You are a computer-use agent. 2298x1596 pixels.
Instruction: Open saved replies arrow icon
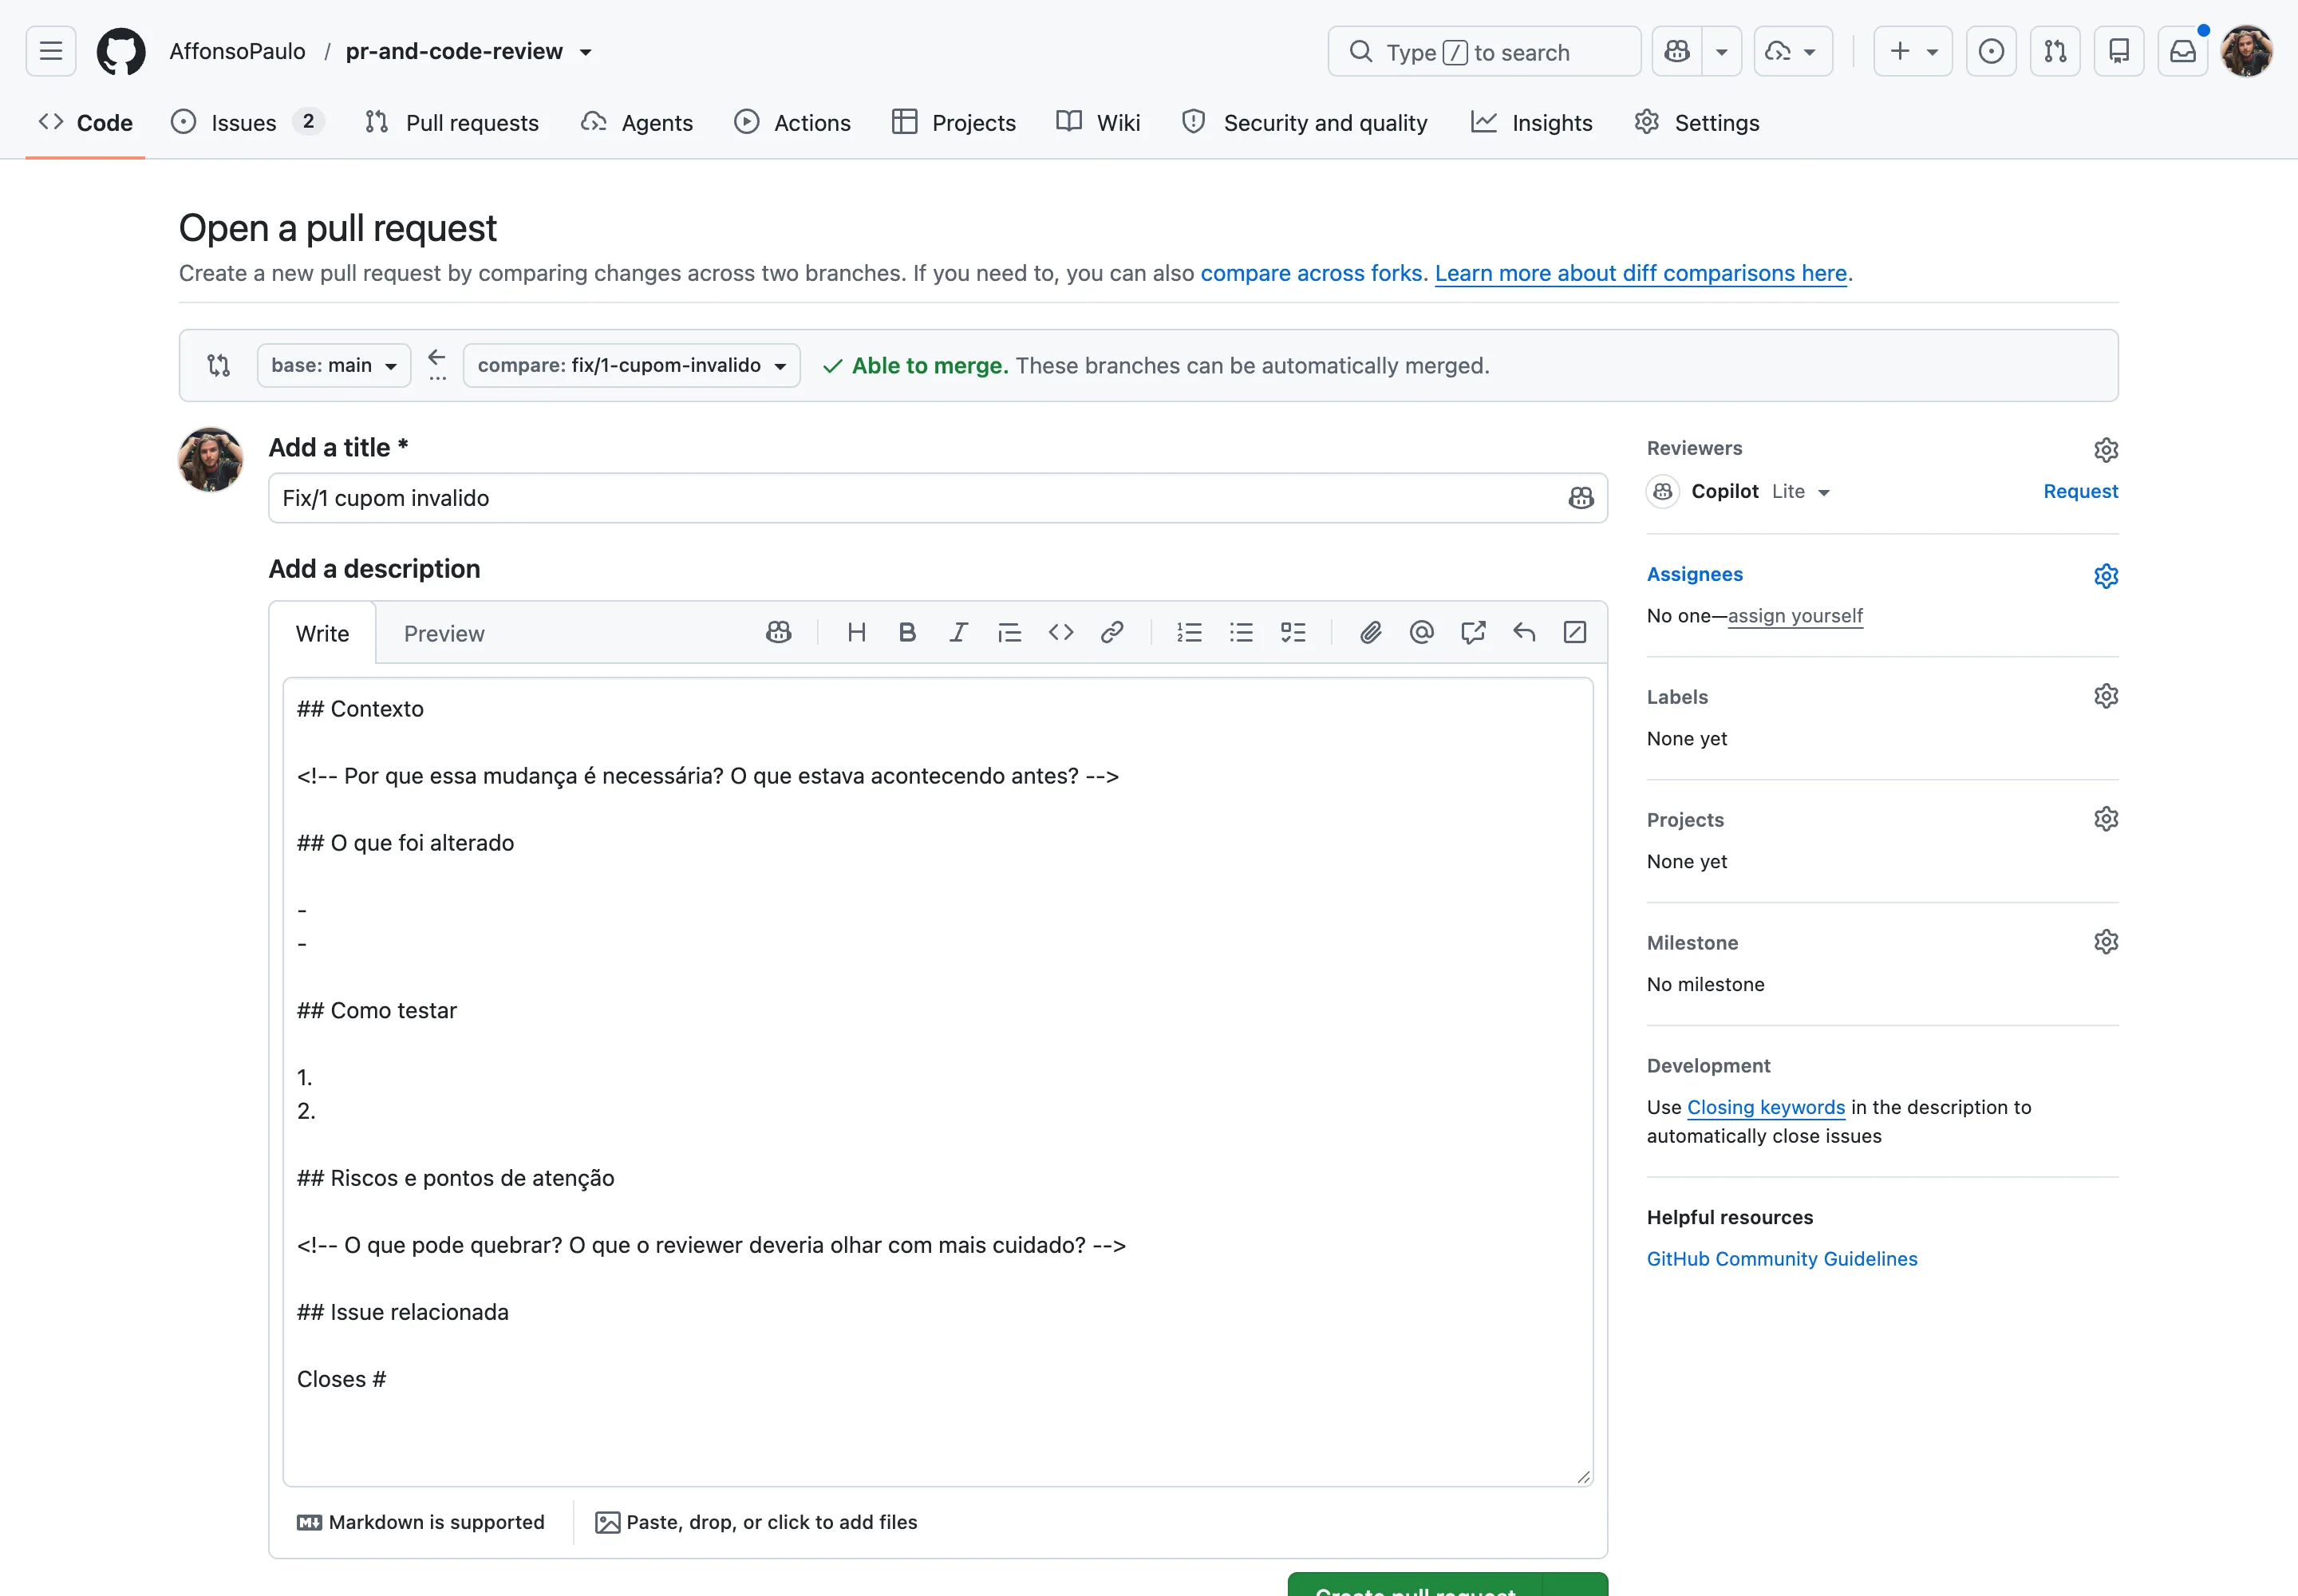pyautogui.click(x=1523, y=632)
